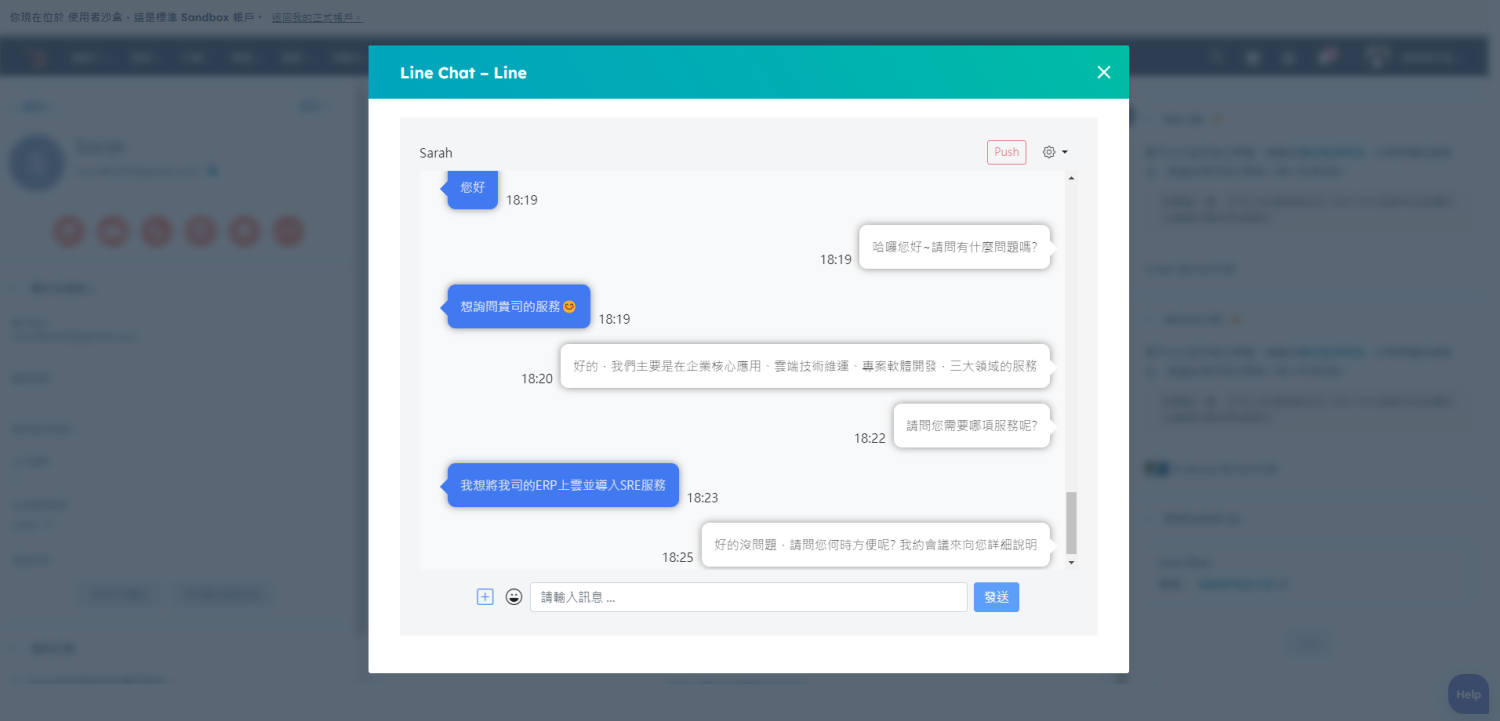
Task: Follow the 返回我的正式帳戶 link at top
Action: pos(317,17)
